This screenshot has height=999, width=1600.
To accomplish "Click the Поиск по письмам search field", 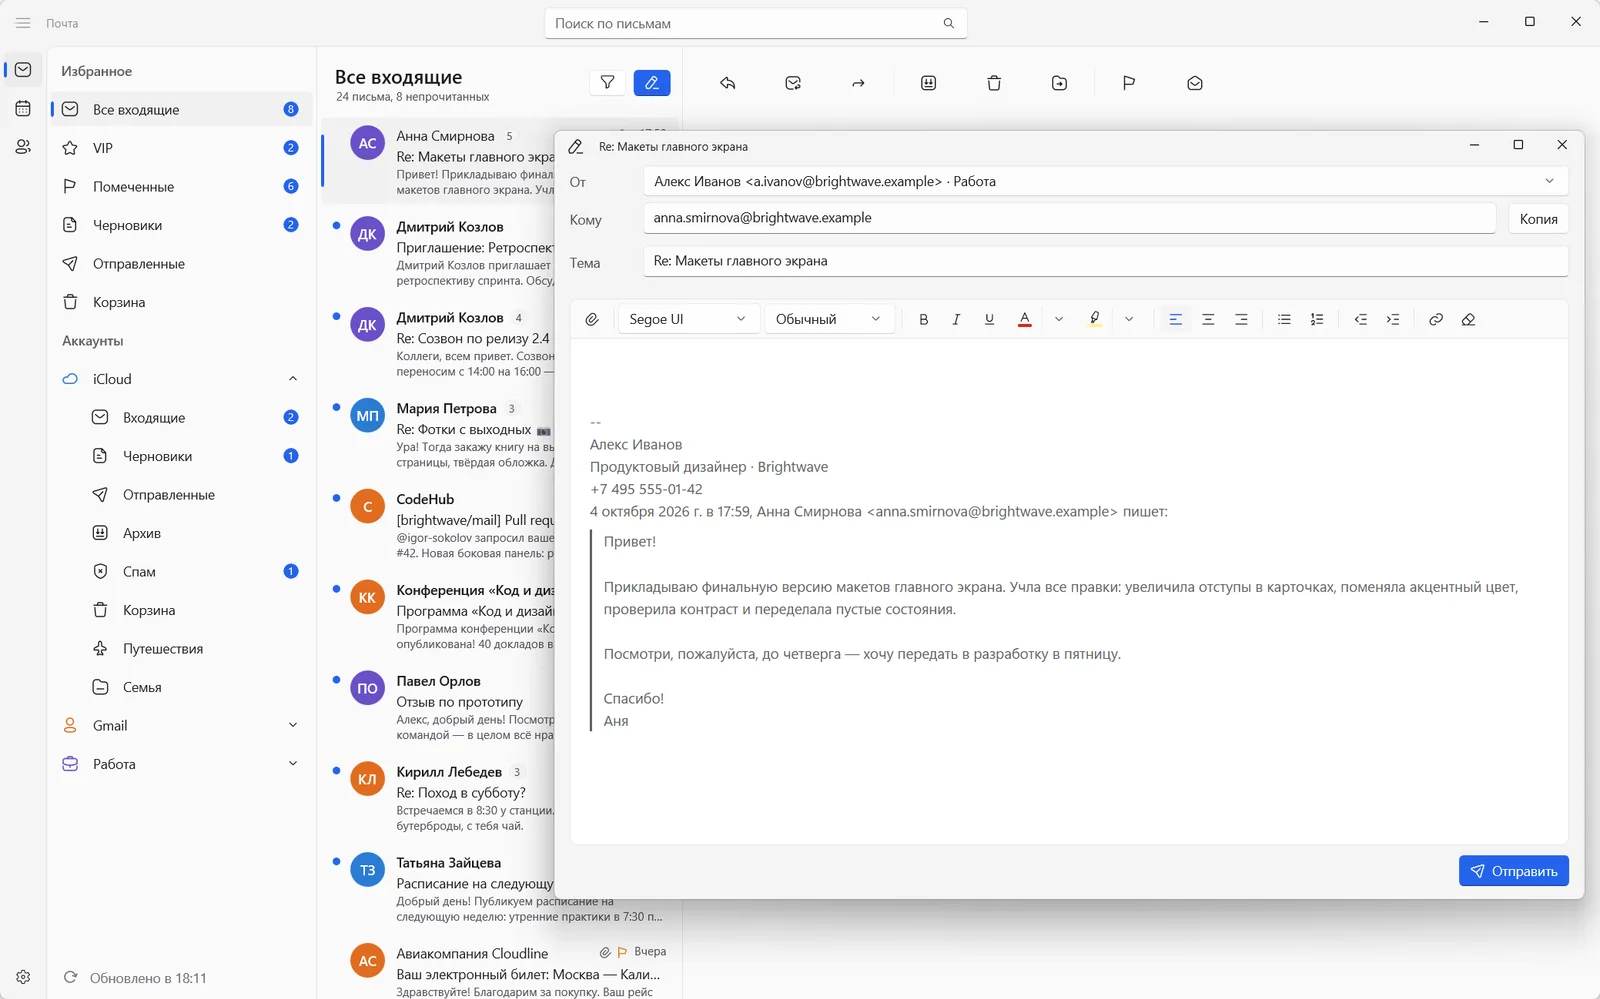I will [x=755, y=23].
